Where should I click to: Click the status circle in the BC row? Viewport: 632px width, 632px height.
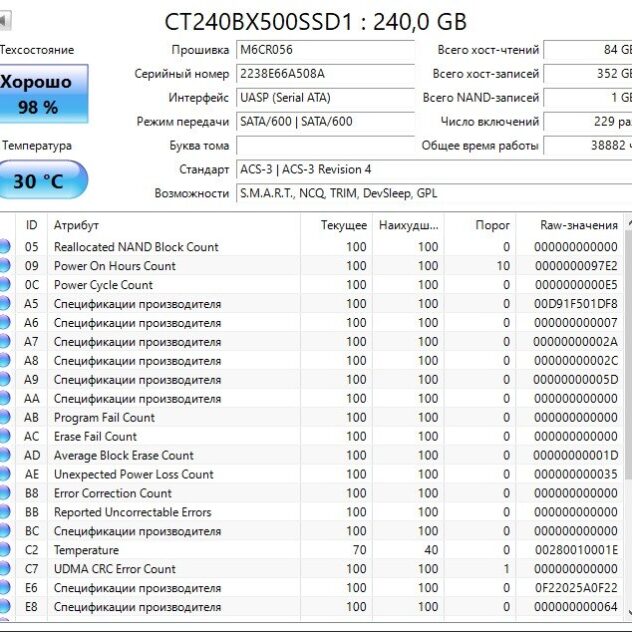pyautogui.click(x=4, y=530)
